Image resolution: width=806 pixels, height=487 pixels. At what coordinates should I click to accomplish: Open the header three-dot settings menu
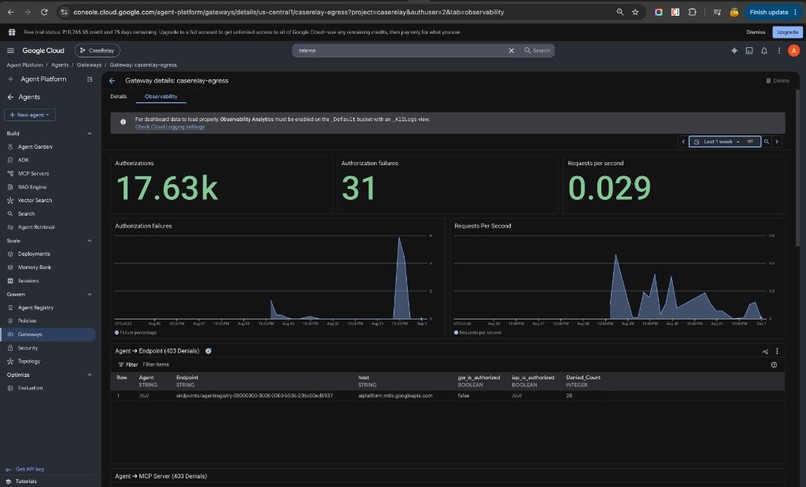pyautogui.click(x=779, y=50)
